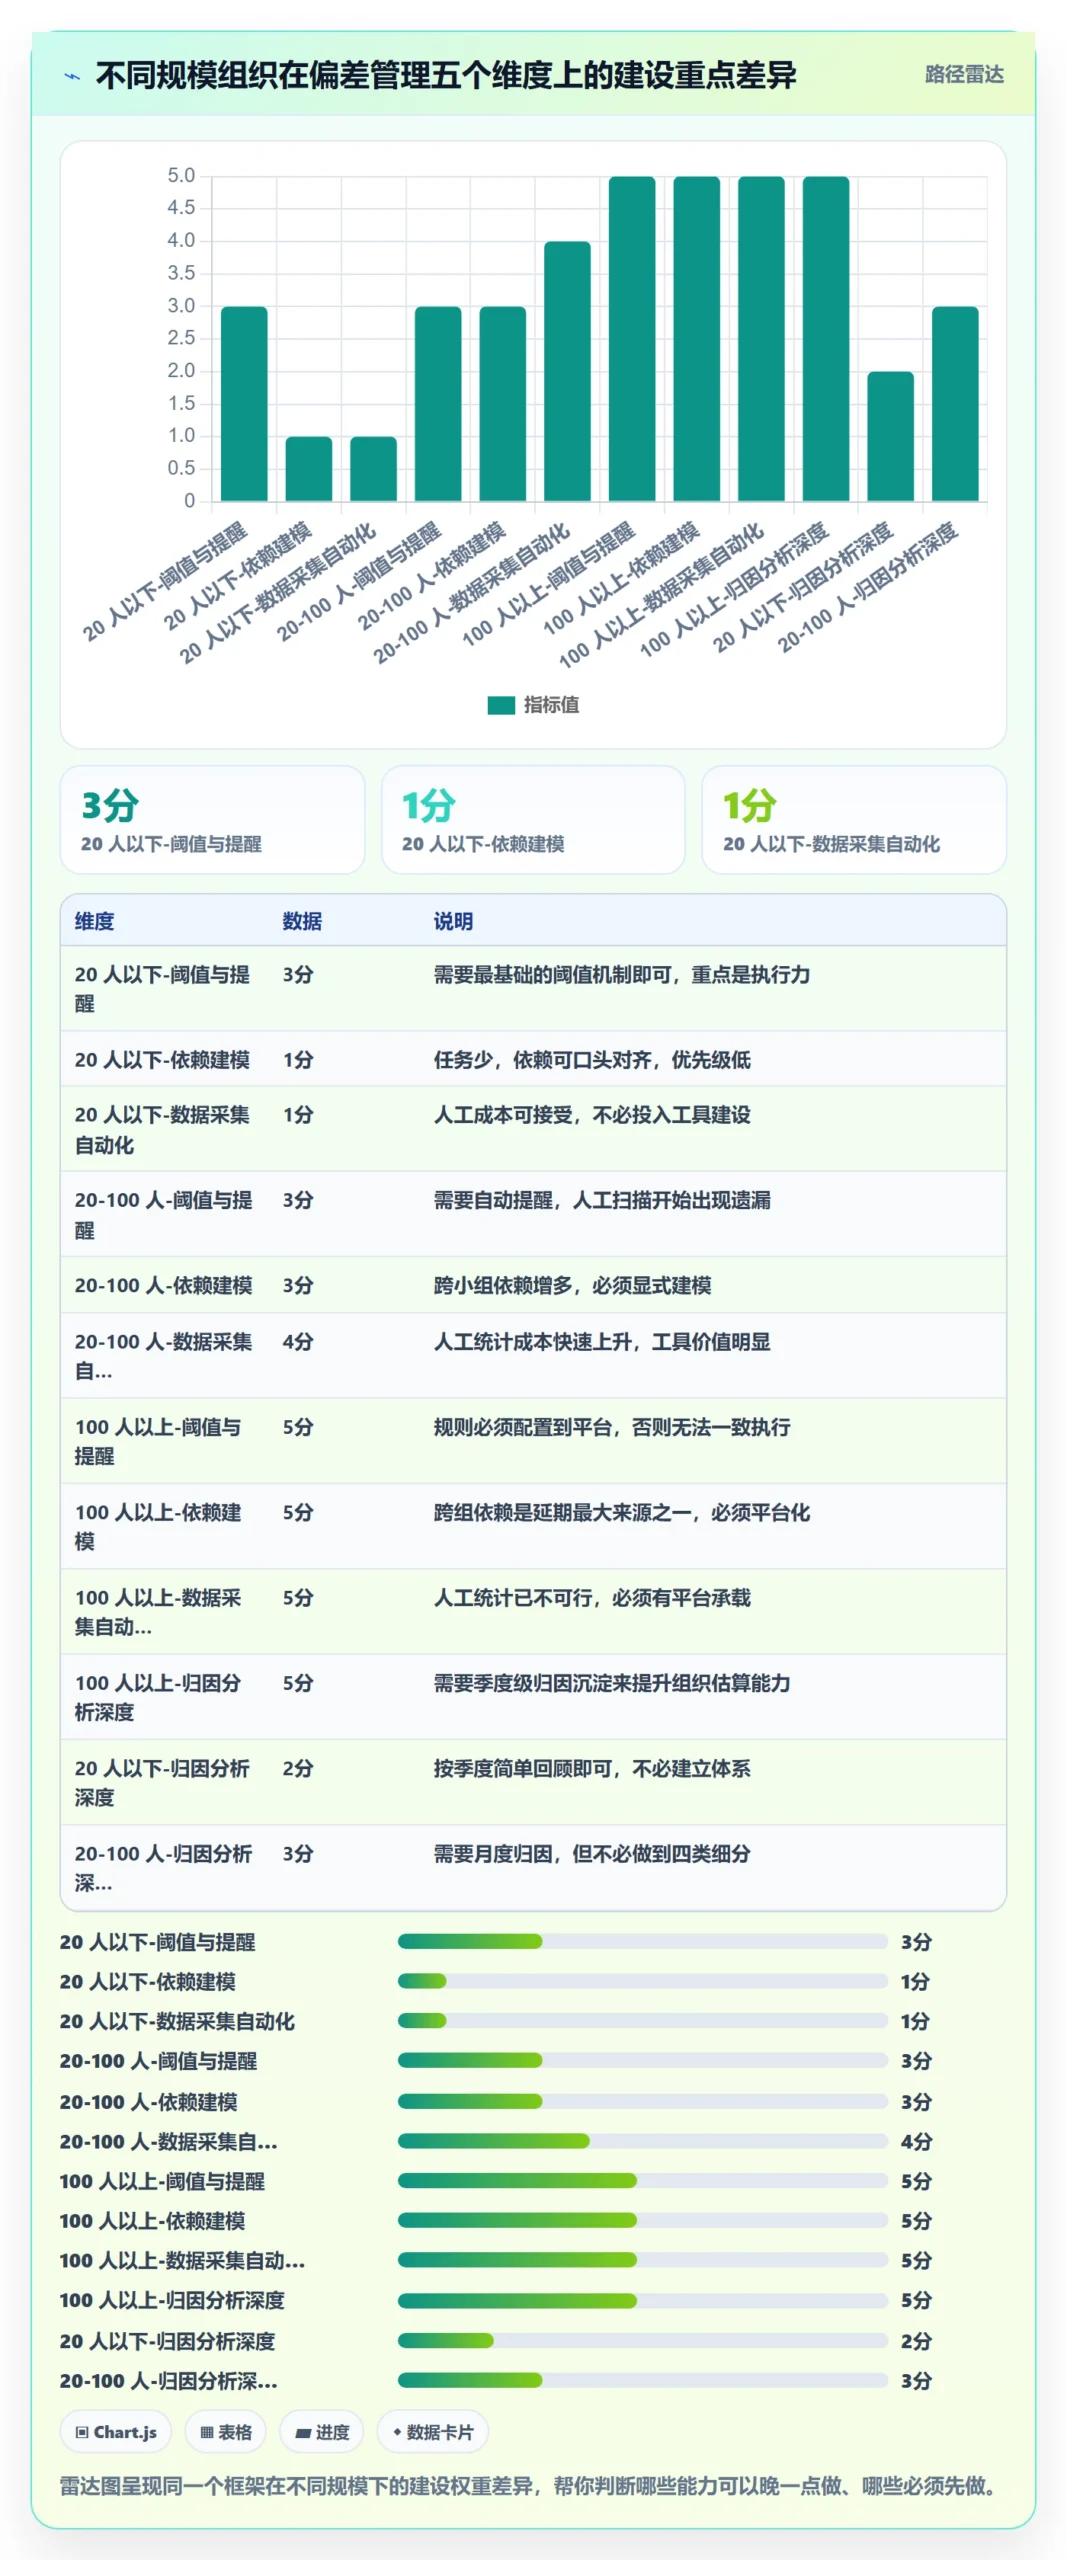Click progress bar for 20-100 人-数据采集自…
Viewport: 1067px width, 2560px height.
(x=642, y=2141)
